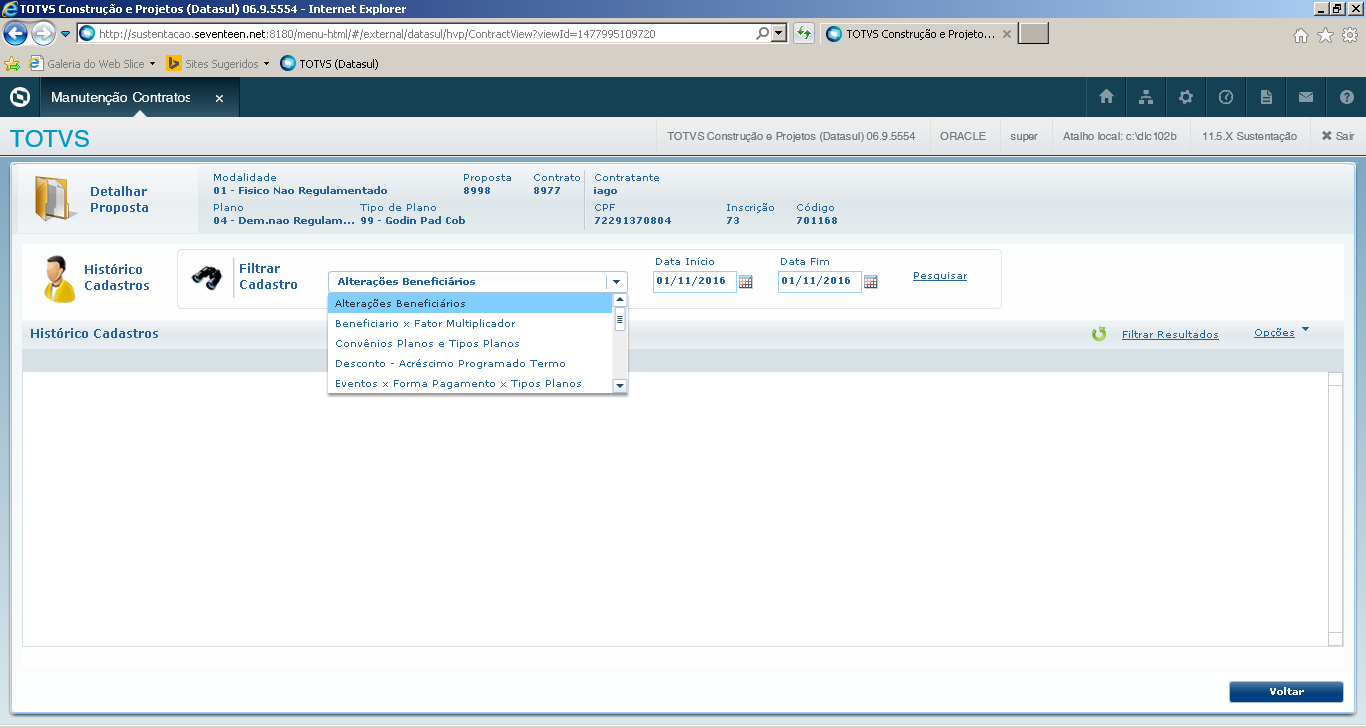Click the dropdown list scroll up arrow

click(620, 300)
